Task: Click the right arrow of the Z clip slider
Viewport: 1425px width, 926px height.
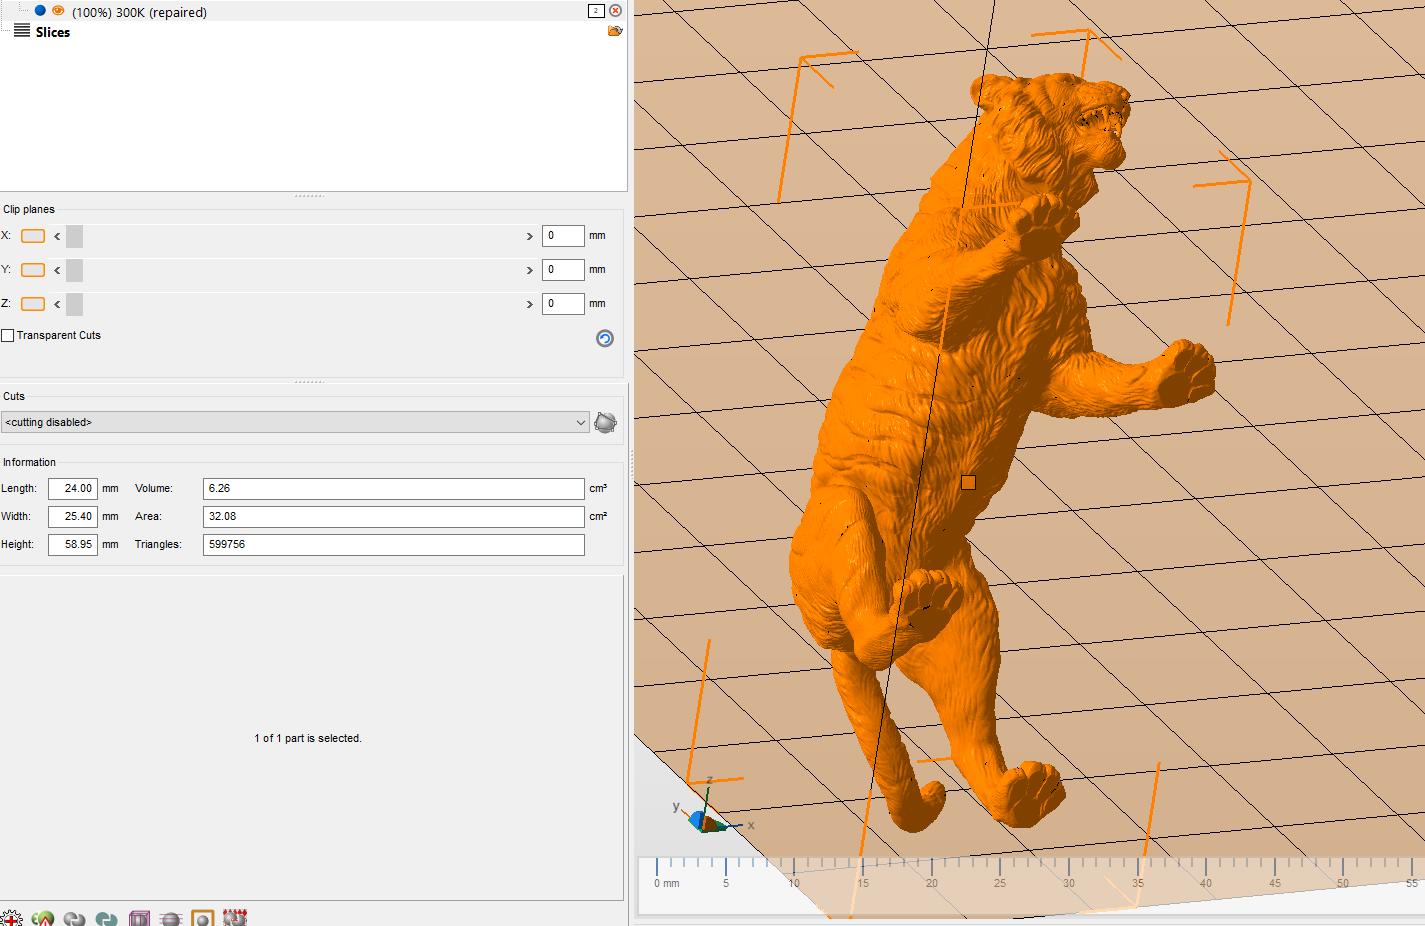Action: tap(529, 304)
